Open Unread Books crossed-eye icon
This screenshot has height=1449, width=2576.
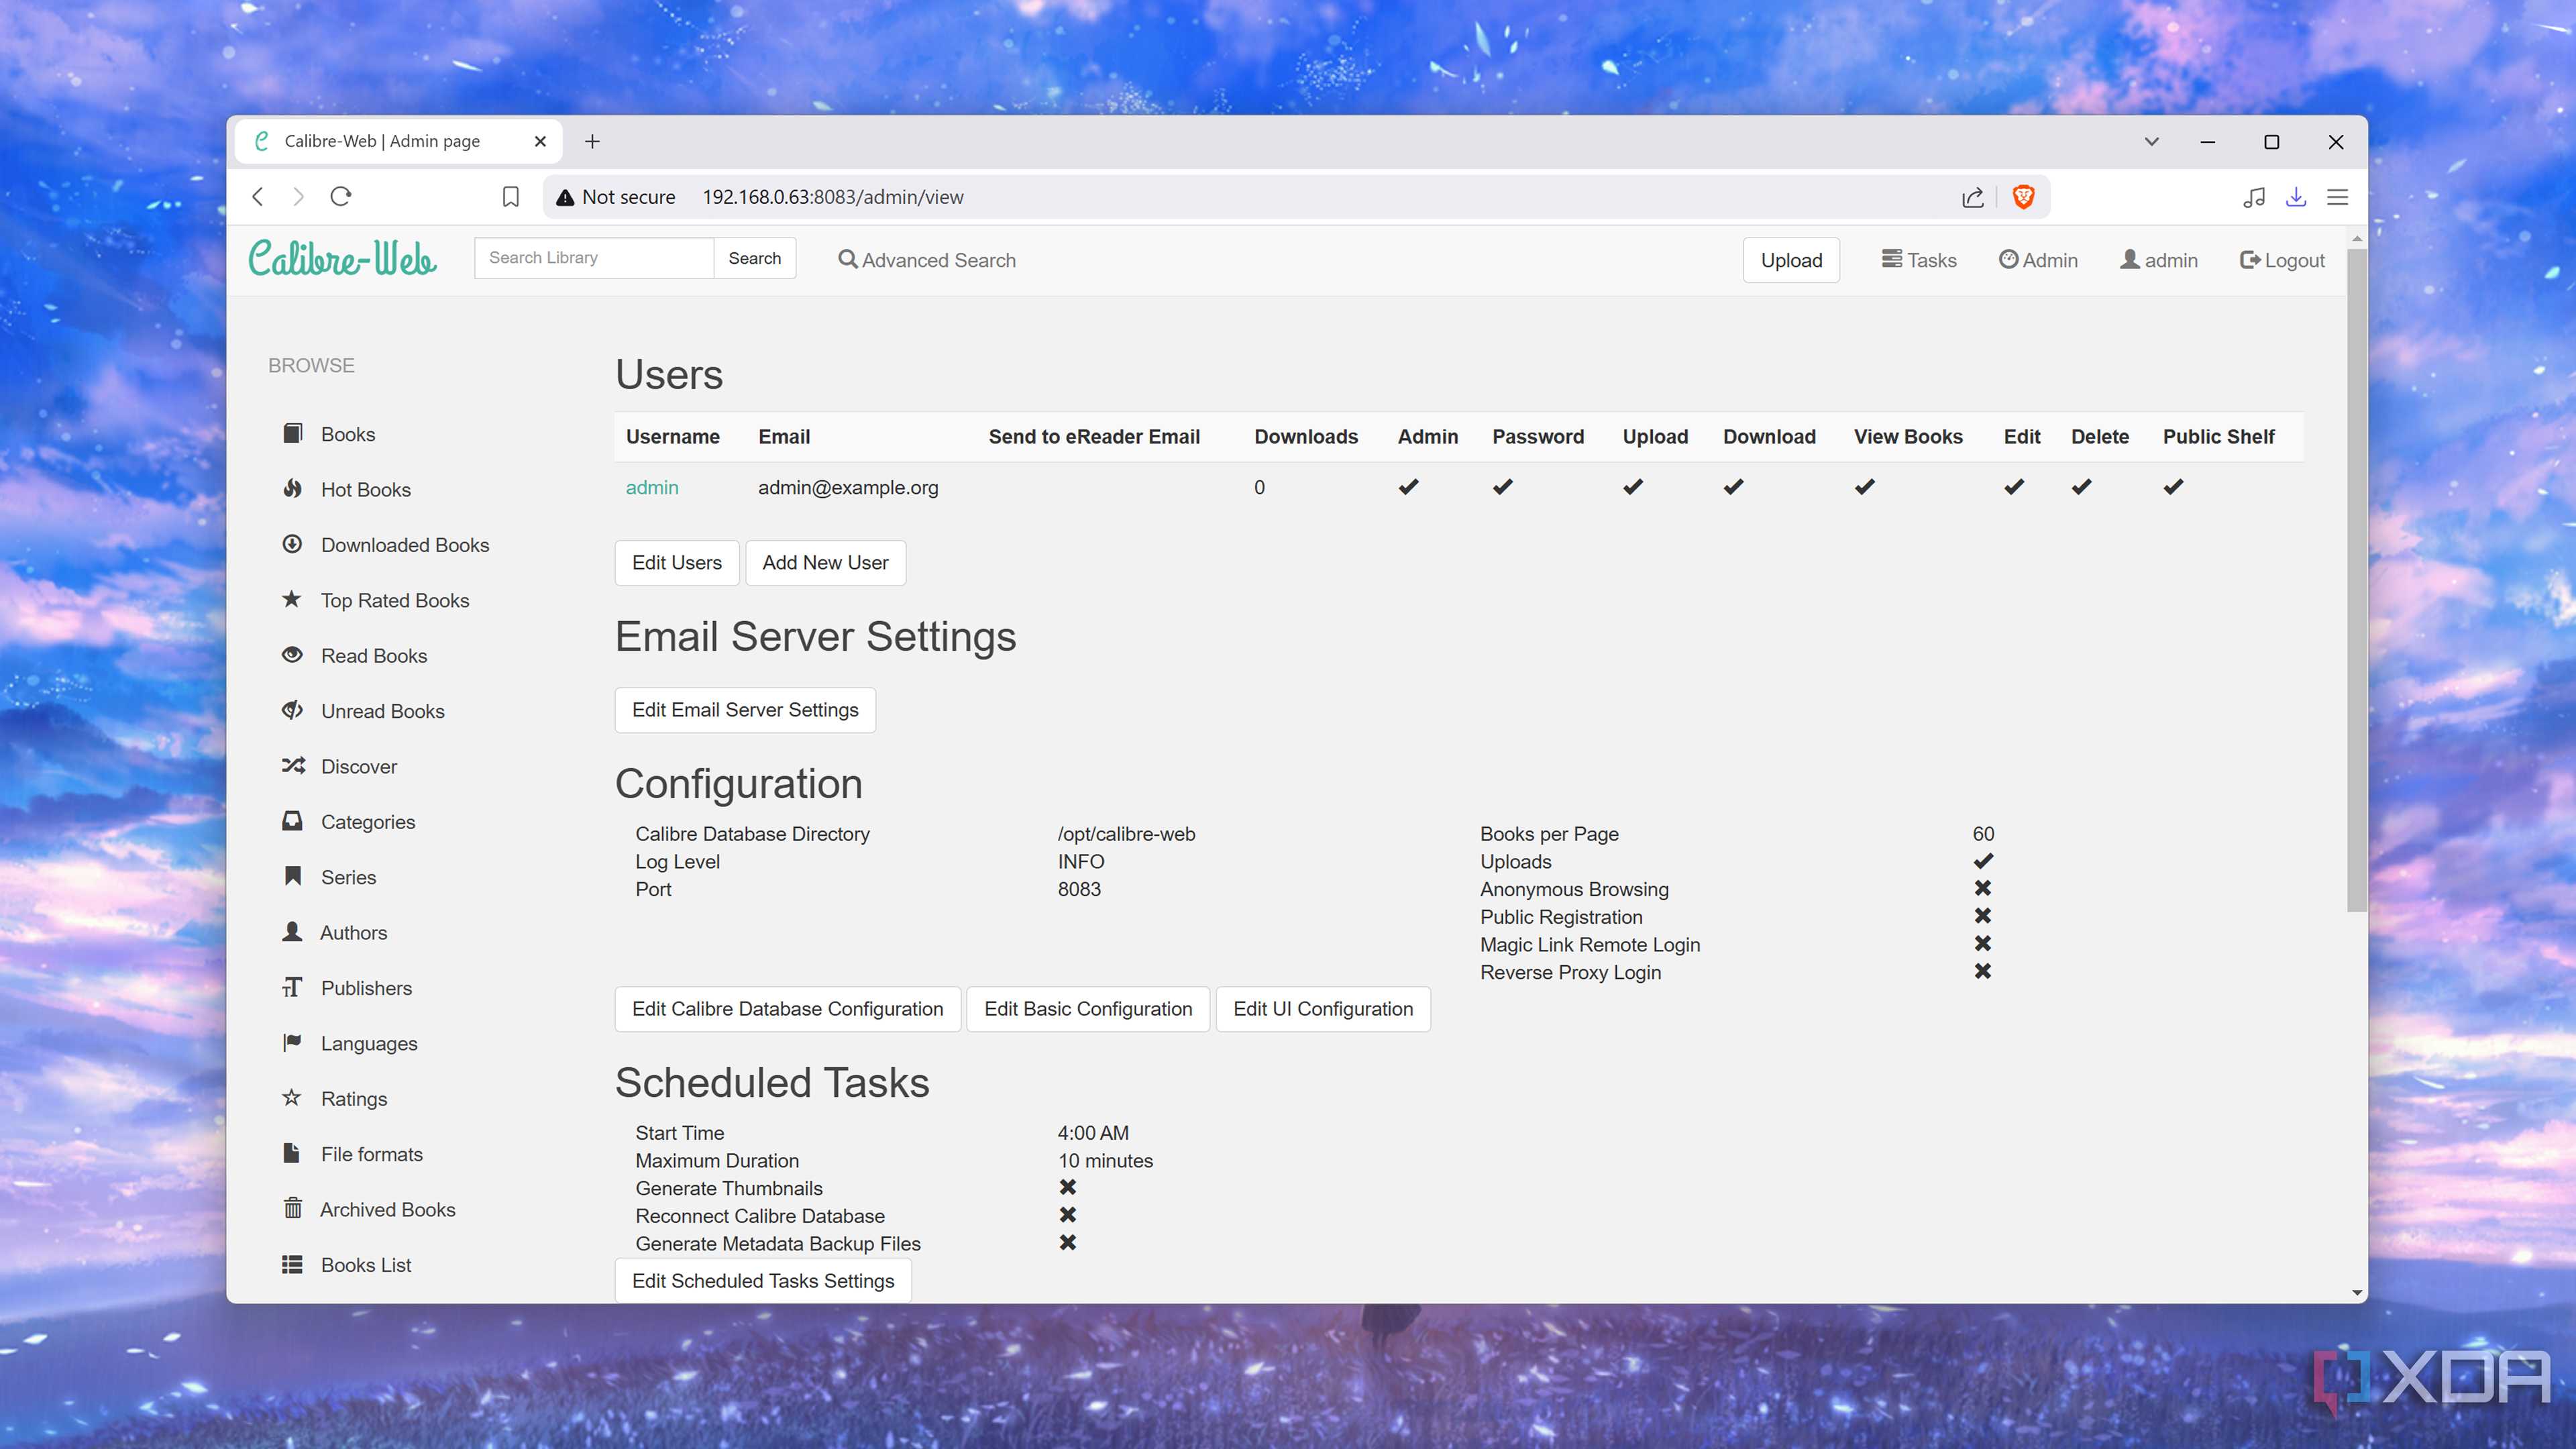(x=292, y=710)
